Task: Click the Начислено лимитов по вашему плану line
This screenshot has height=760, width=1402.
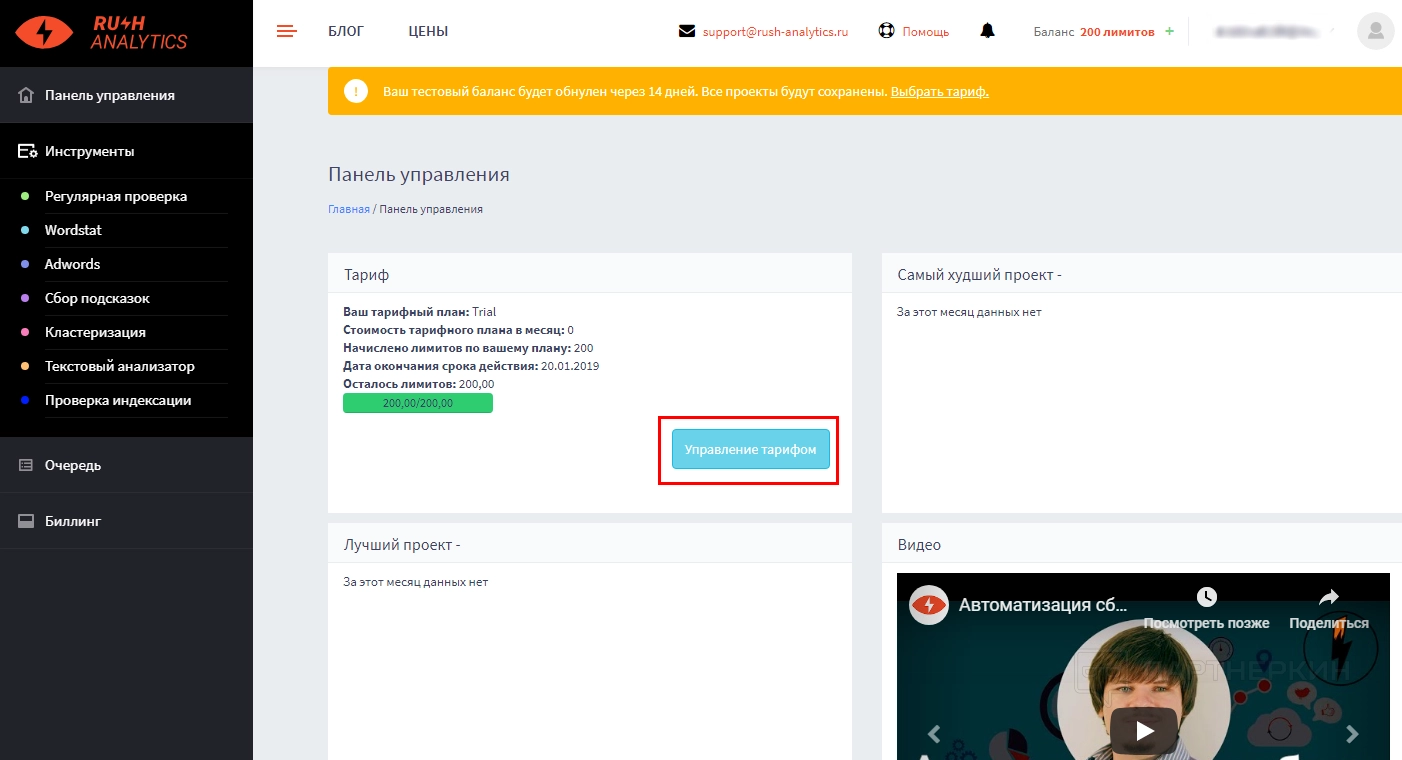Action: (468, 348)
